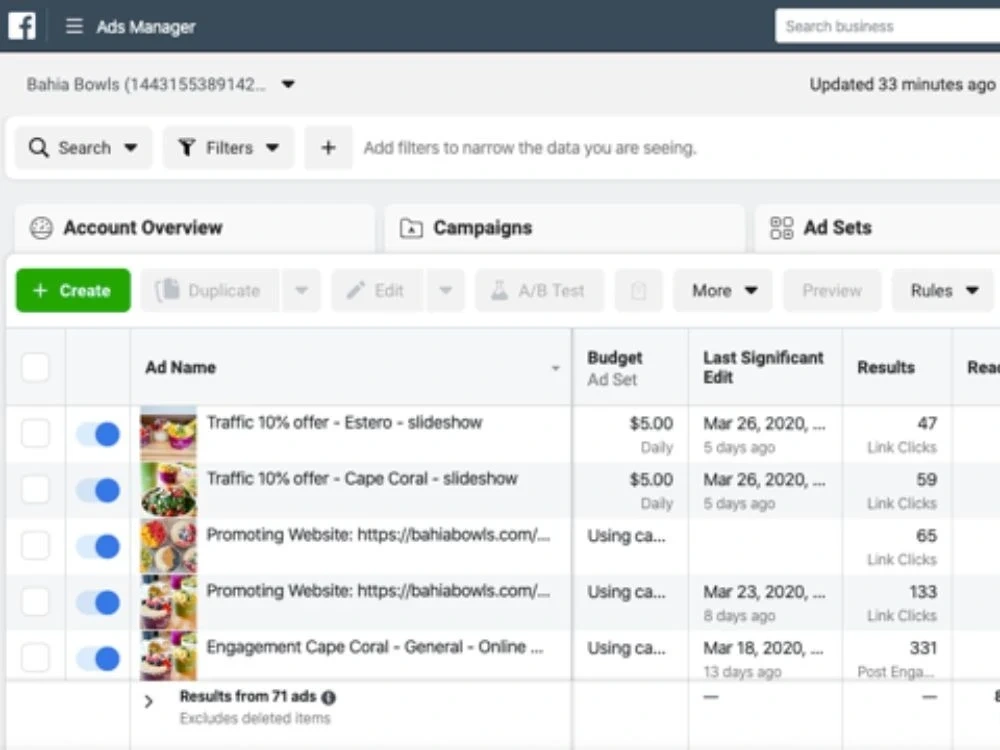Image resolution: width=1000 pixels, height=750 pixels.
Task: Open ad 'Traffic 10% offer - Estero - slideshow'
Action: [344, 423]
